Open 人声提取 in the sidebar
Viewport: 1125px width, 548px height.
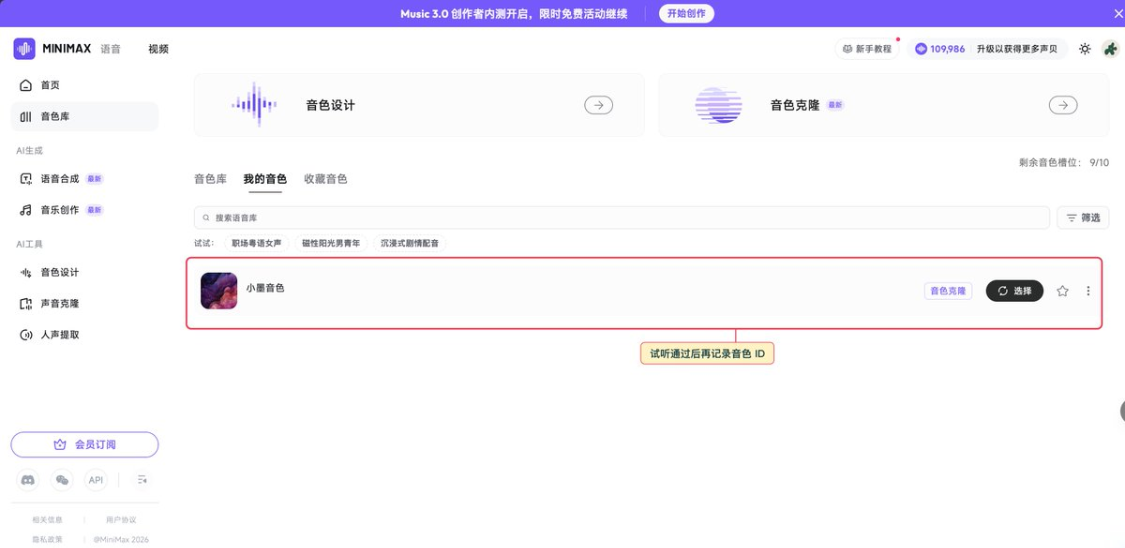click(x=85, y=335)
